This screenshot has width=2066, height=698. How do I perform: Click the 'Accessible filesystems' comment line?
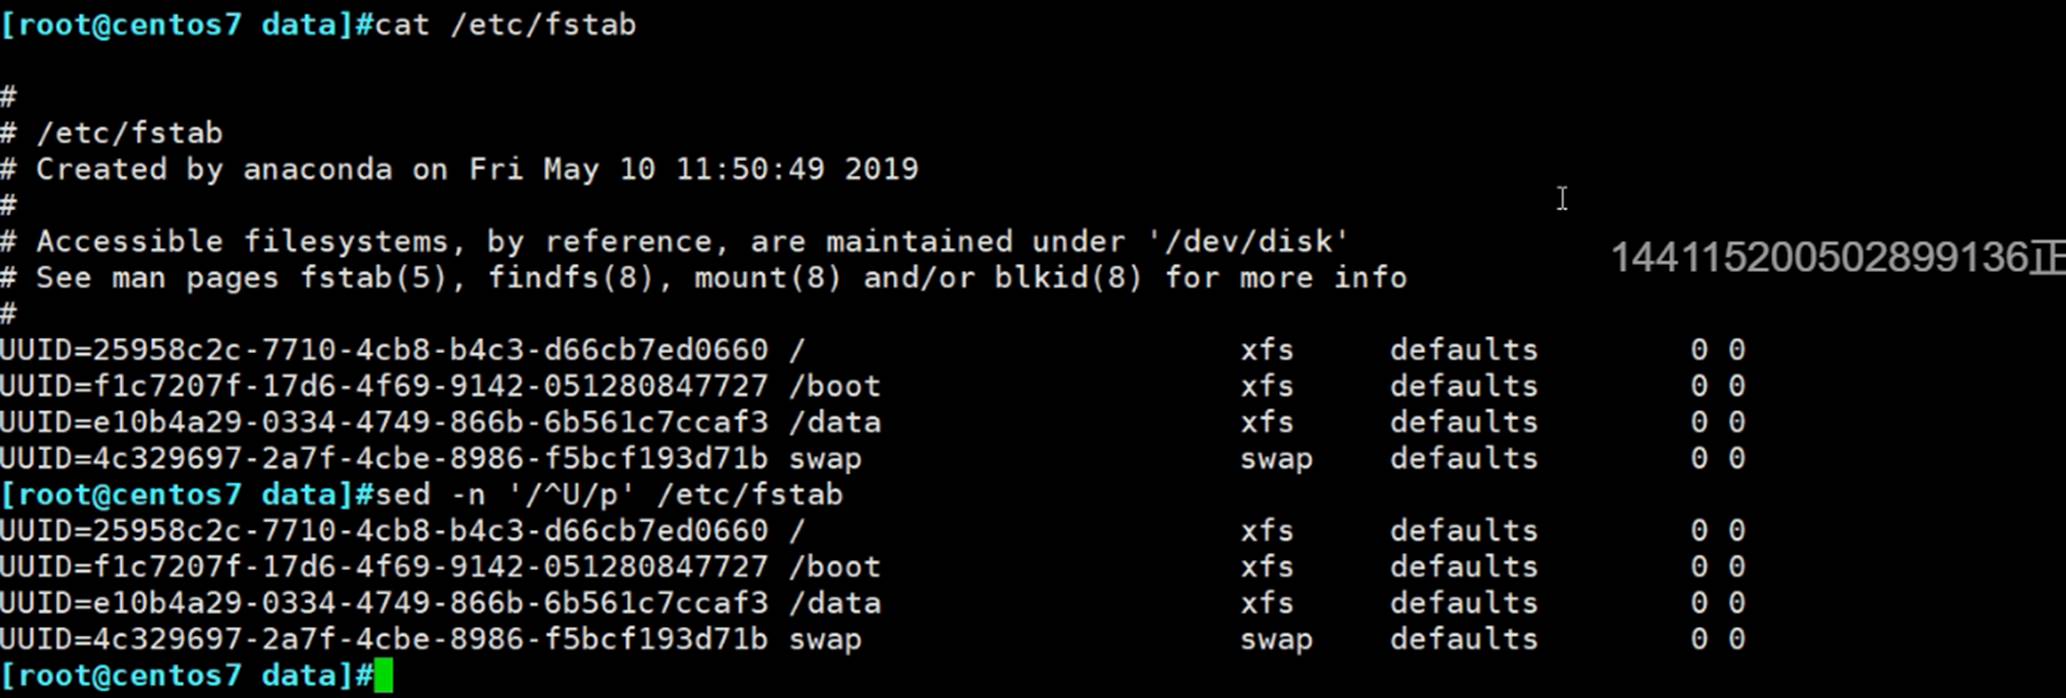[x=675, y=242]
